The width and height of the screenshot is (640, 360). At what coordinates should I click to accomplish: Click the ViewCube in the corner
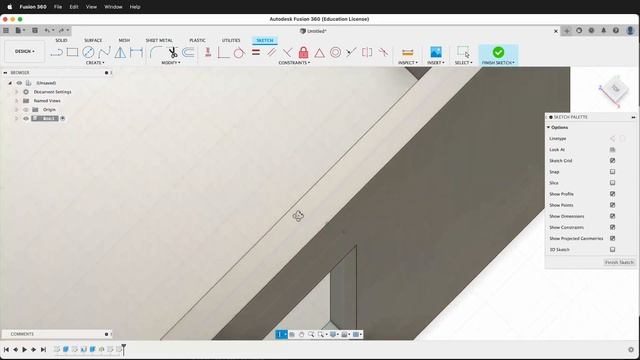(x=615, y=89)
